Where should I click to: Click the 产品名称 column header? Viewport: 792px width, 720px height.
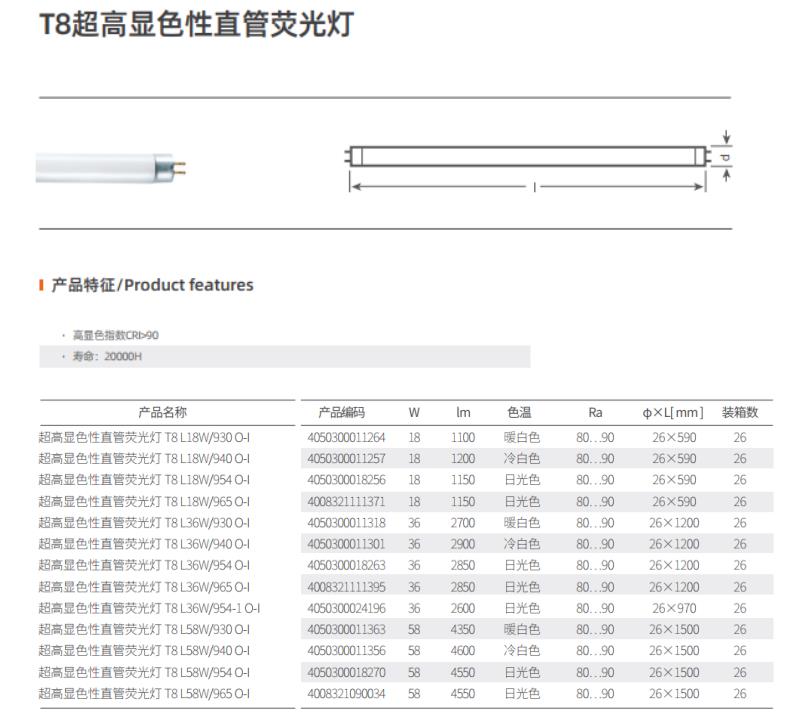click(162, 412)
